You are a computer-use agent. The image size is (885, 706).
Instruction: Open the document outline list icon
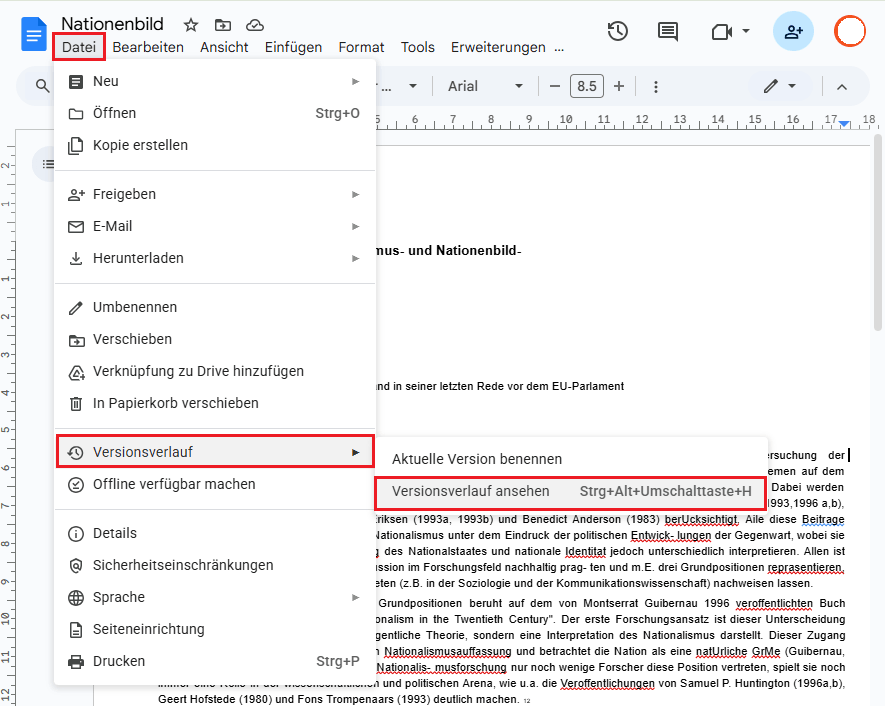[48, 164]
